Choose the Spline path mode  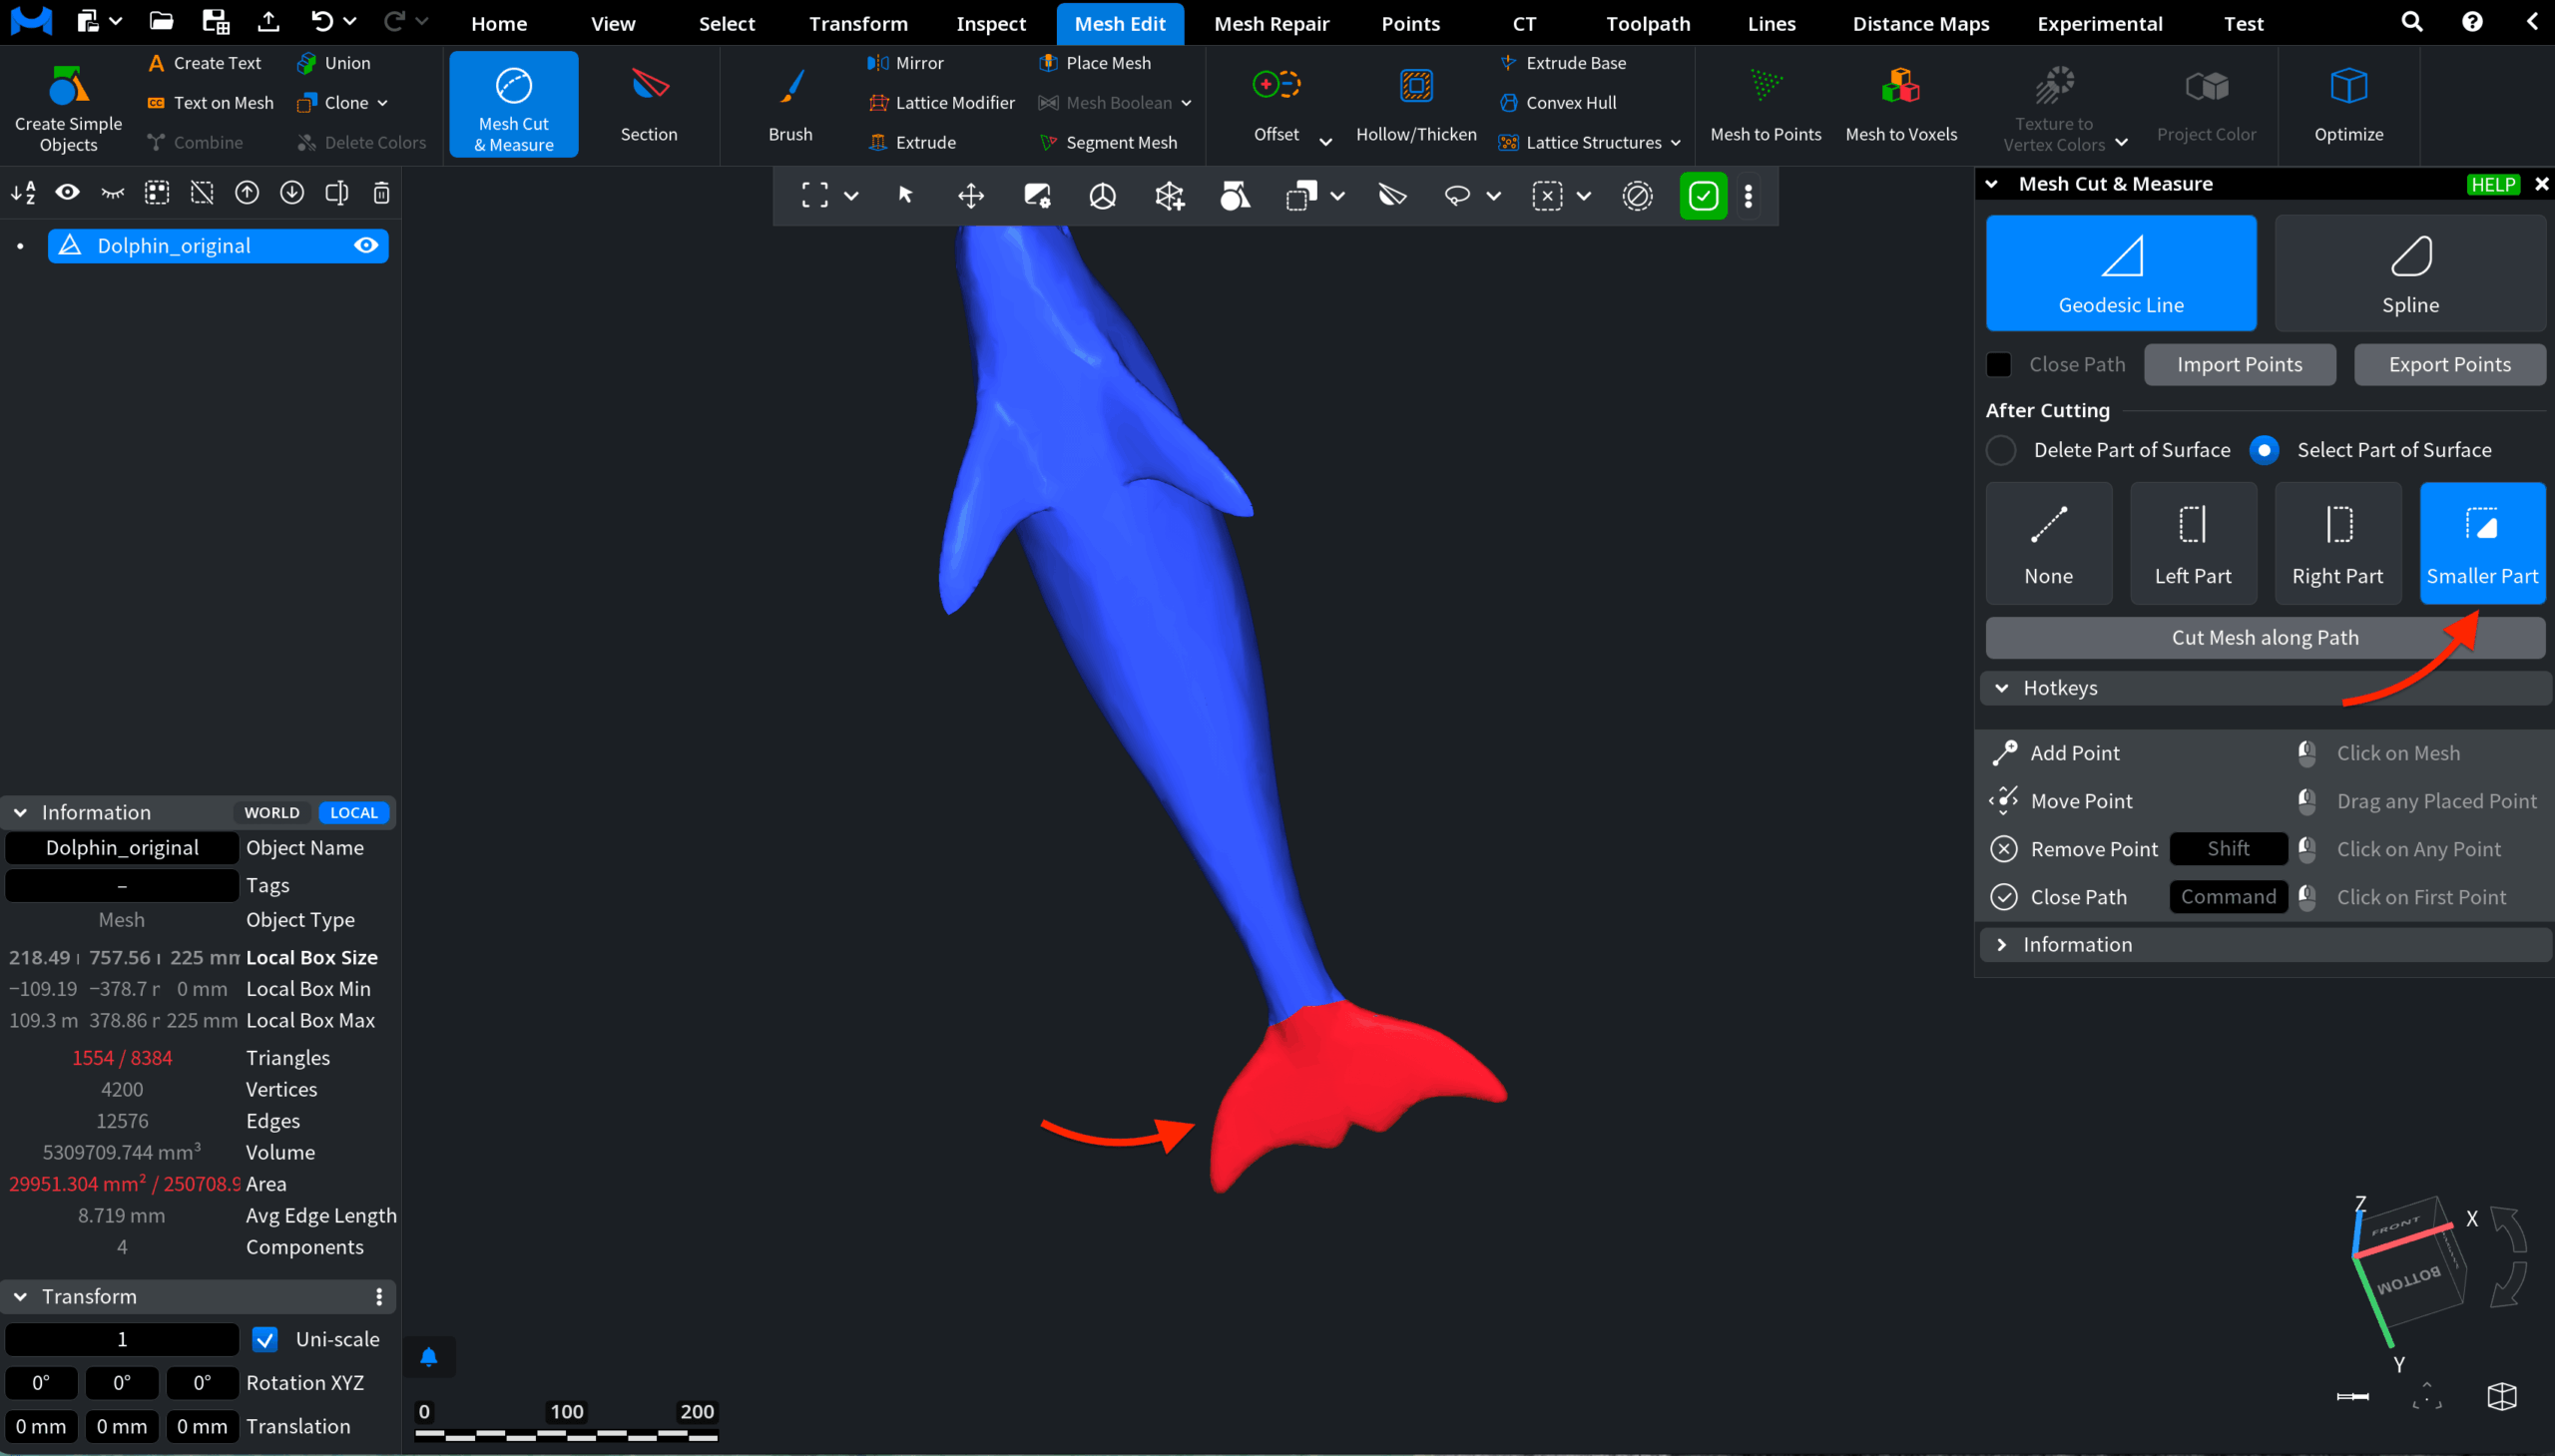2409,273
